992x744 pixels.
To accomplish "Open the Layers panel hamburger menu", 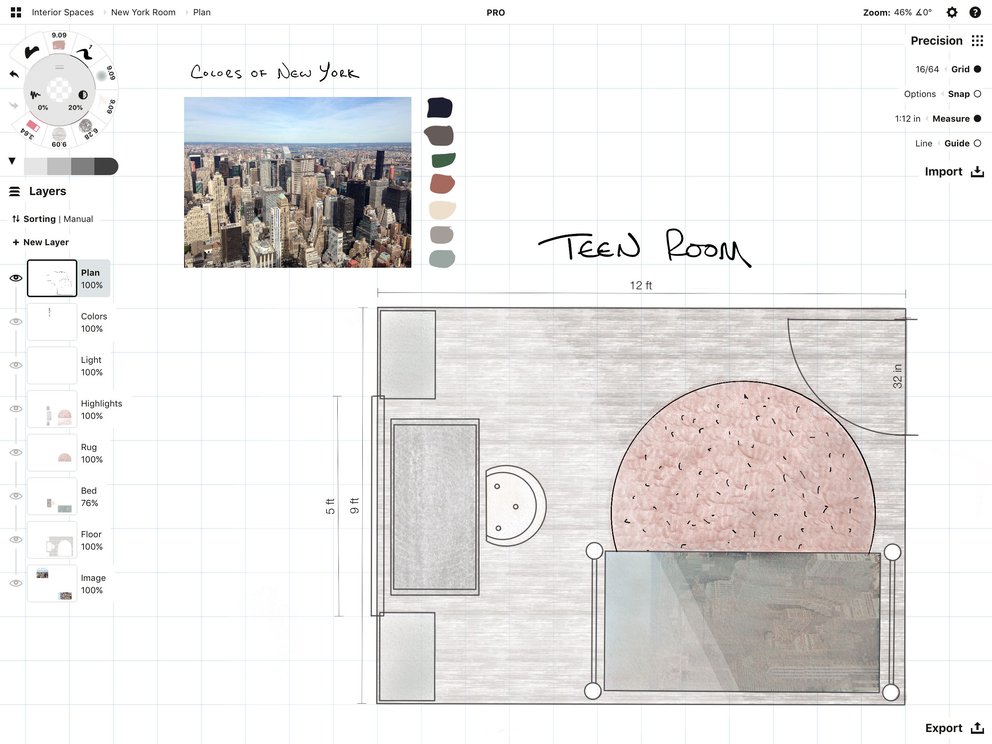I will coord(14,191).
